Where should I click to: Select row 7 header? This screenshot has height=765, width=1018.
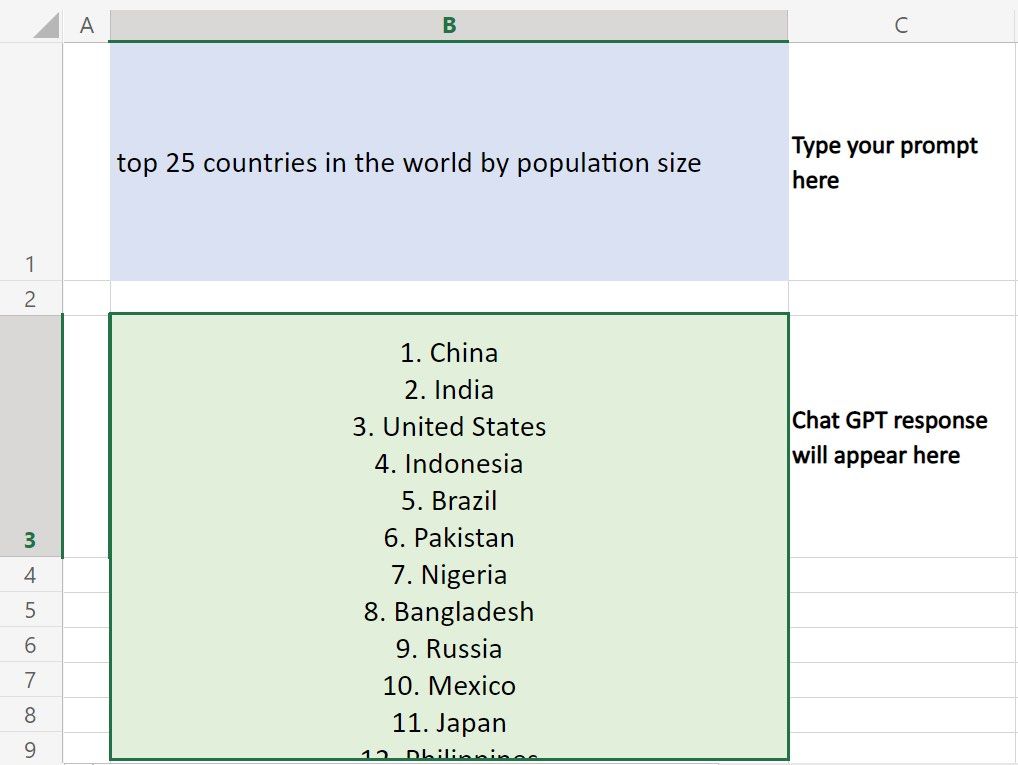[x=31, y=680]
